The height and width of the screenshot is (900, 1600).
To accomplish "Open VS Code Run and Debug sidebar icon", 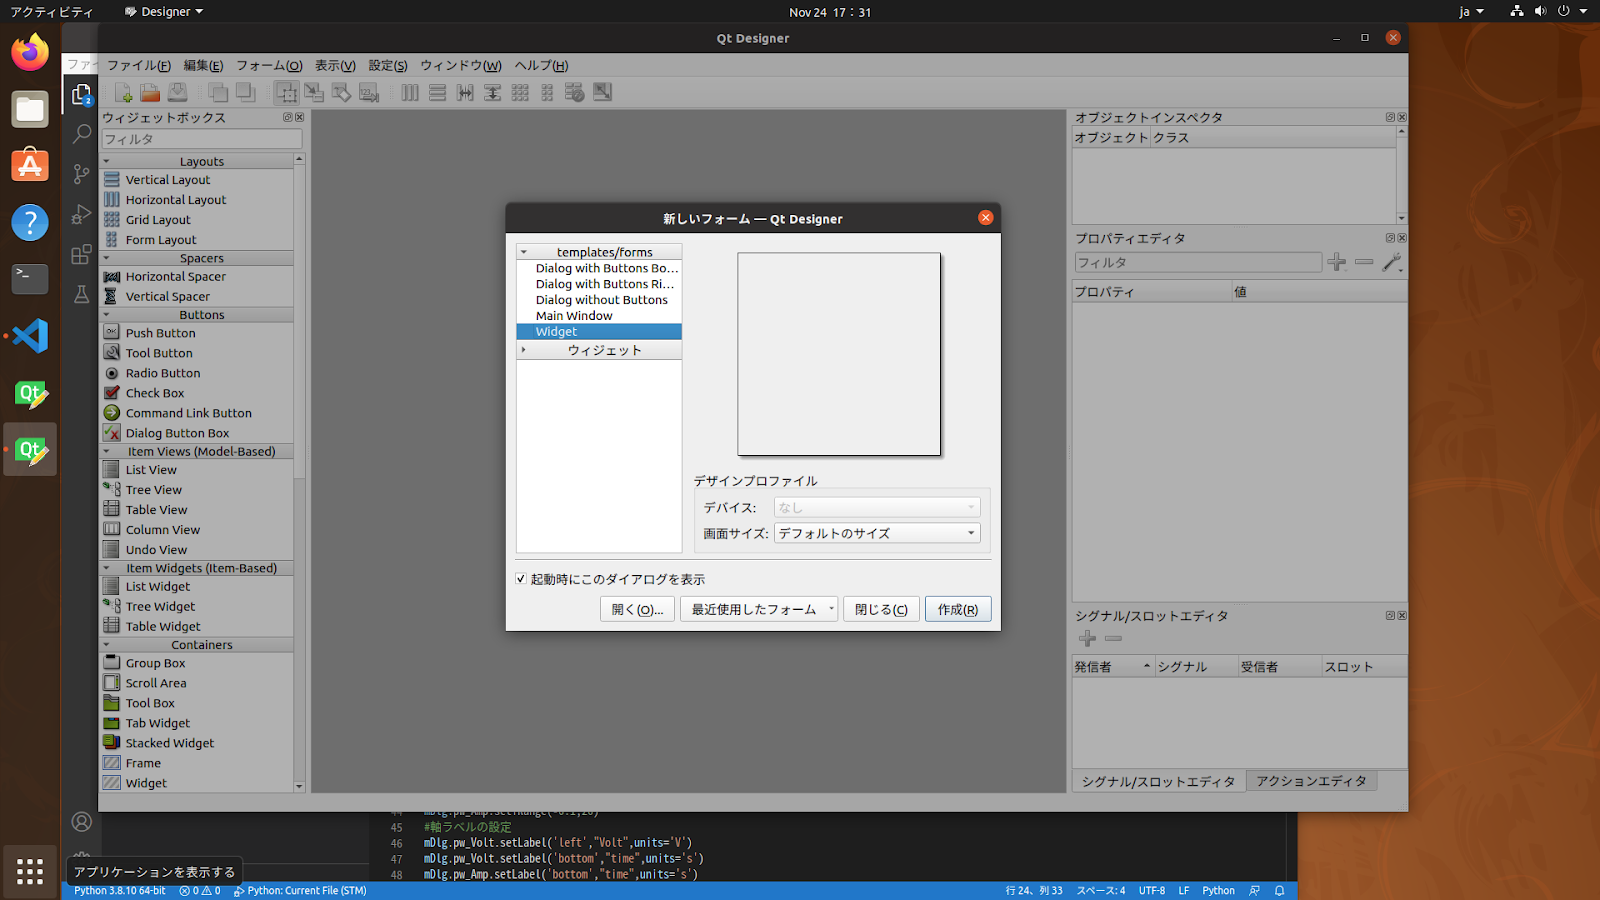I will (81, 214).
